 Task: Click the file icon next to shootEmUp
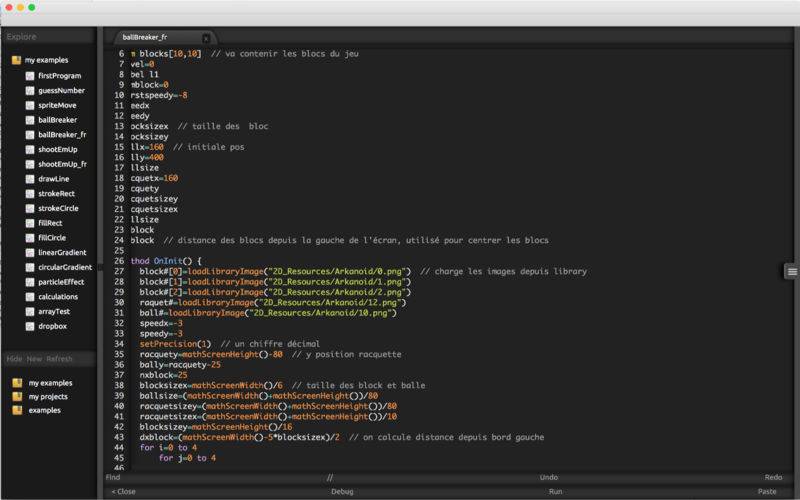(30, 149)
